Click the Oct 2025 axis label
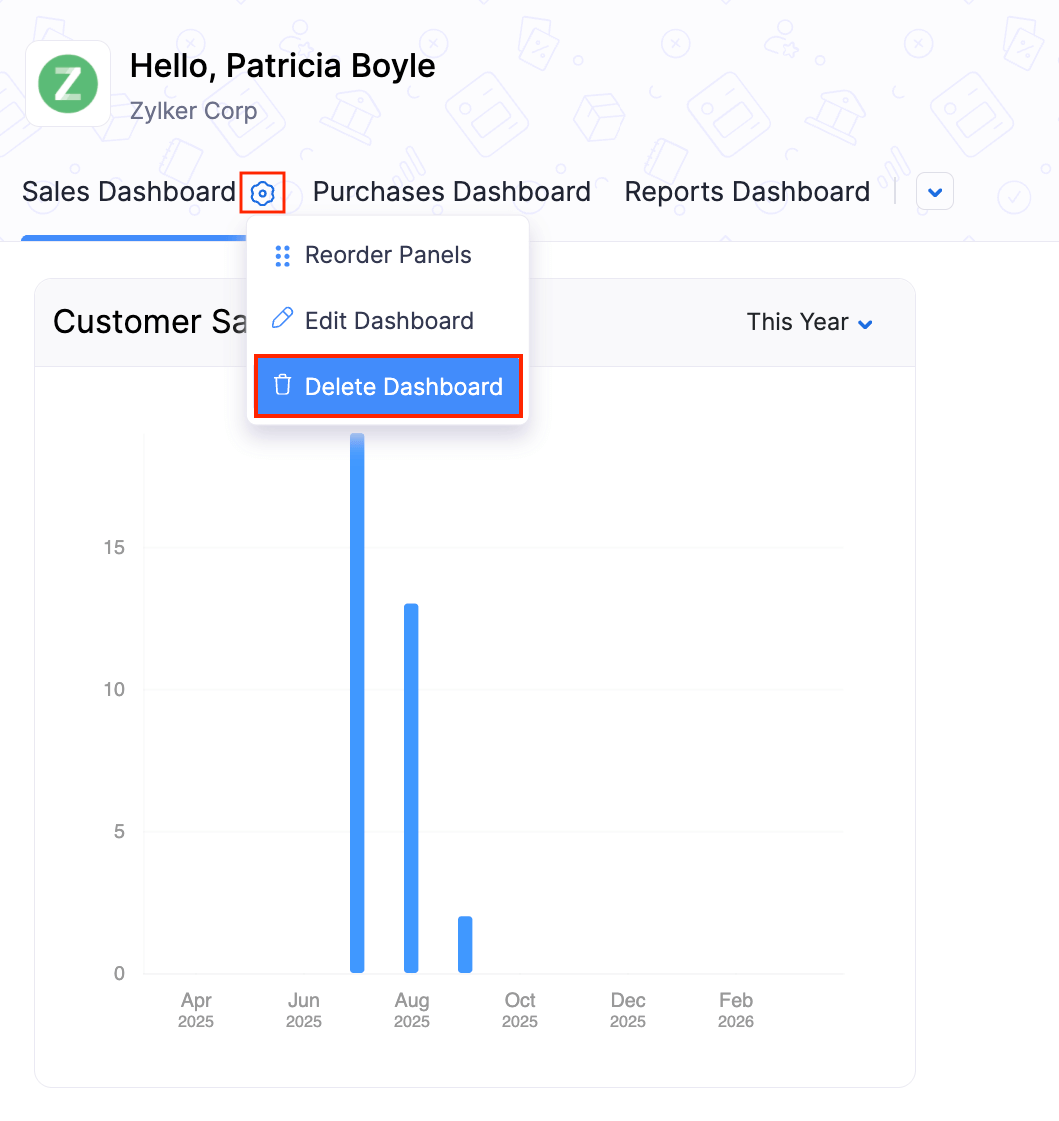Image resolution: width=1059 pixels, height=1121 pixels. 519,1009
